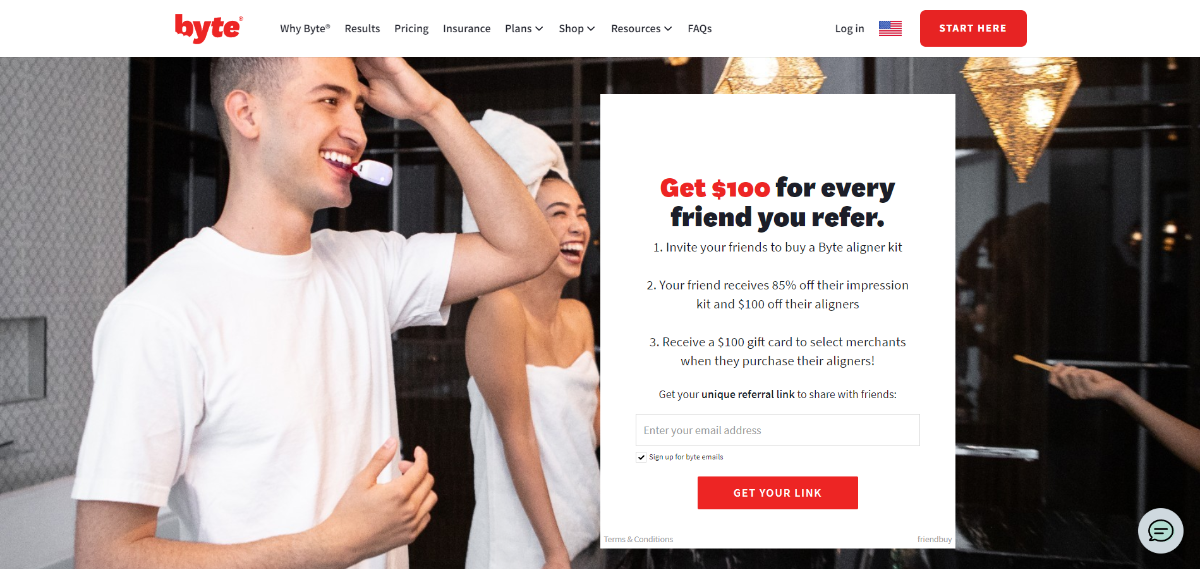
Task: Open the FAQs page
Action: point(700,29)
